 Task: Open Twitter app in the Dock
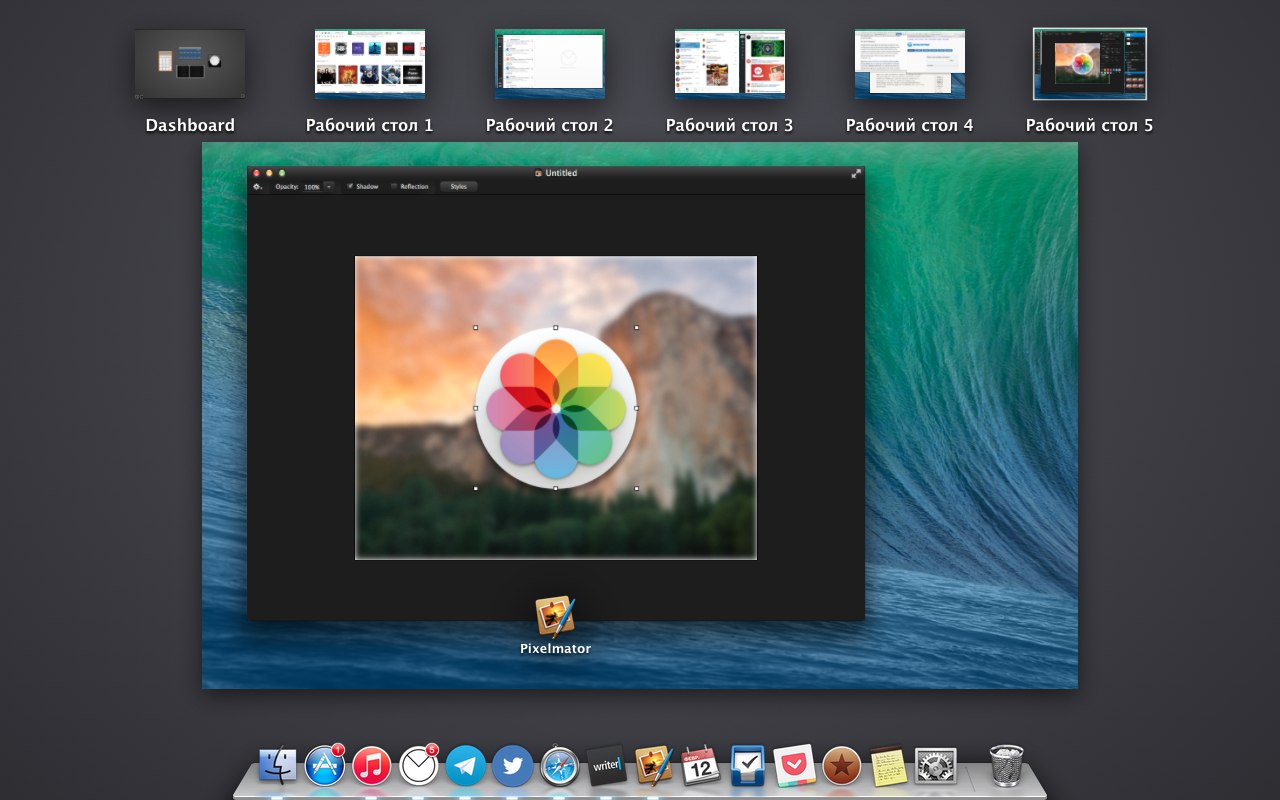pyautogui.click(x=512, y=766)
